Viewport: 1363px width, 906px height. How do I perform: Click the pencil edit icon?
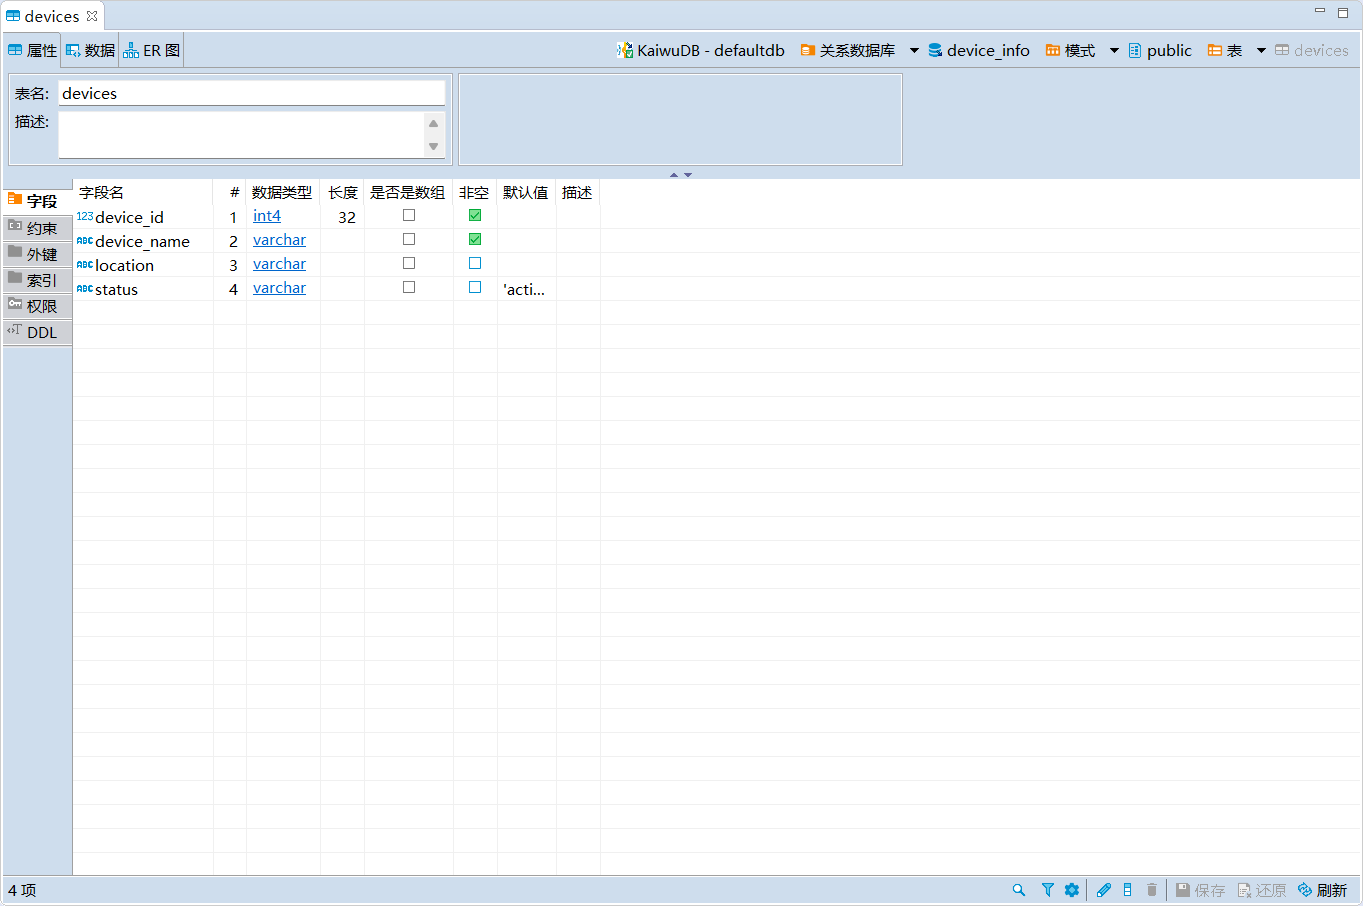pyautogui.click(x=1103, y=890)
